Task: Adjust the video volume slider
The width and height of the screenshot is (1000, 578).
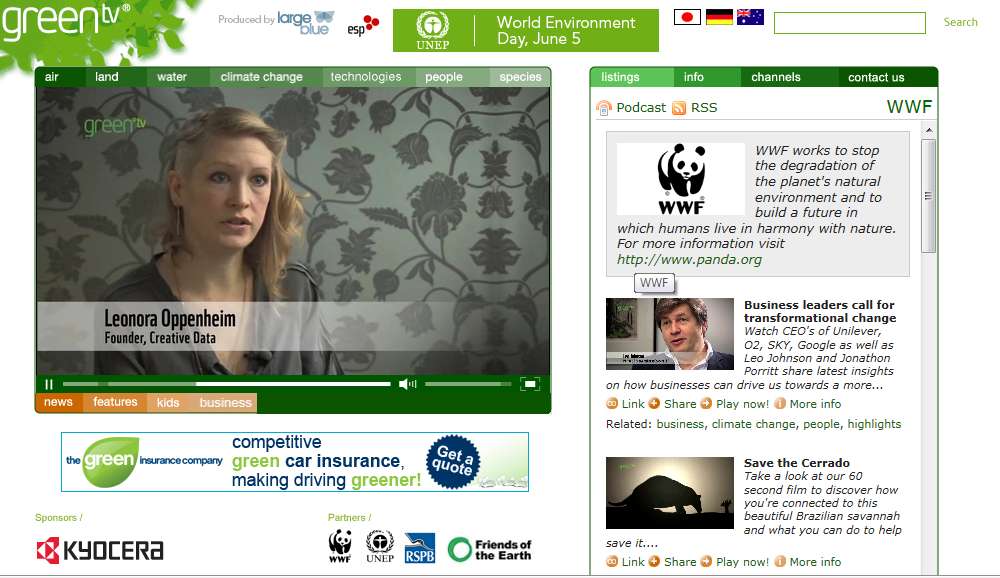Action: point(468,384)
